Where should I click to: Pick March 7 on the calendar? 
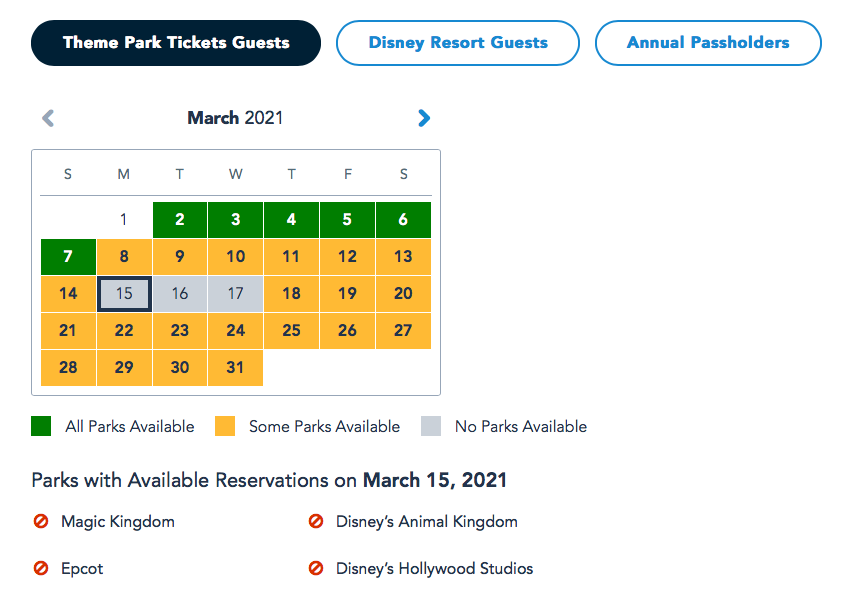tap(68, 257)
